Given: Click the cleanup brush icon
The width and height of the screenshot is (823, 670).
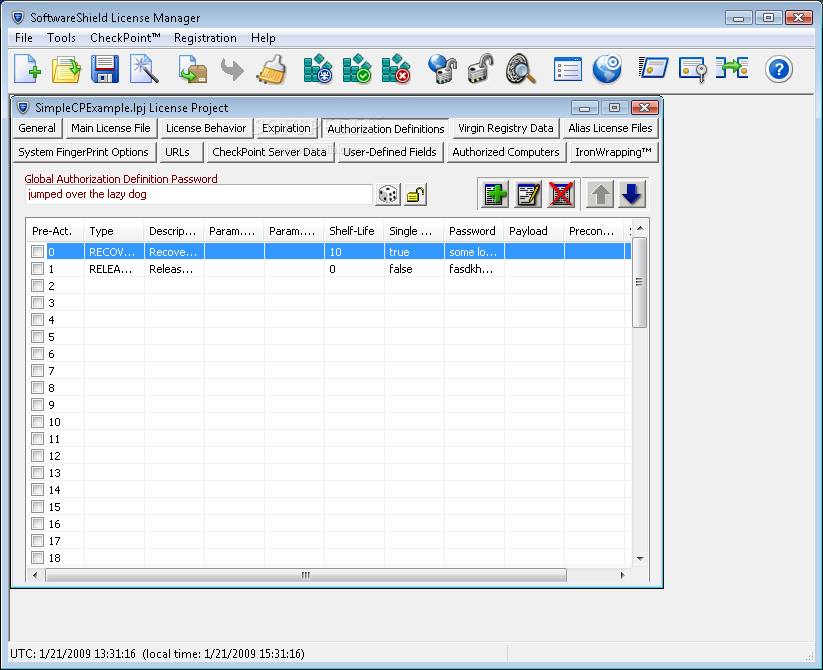Looking at the screenshot, I should pyautogui.click(x=271, y=69).
